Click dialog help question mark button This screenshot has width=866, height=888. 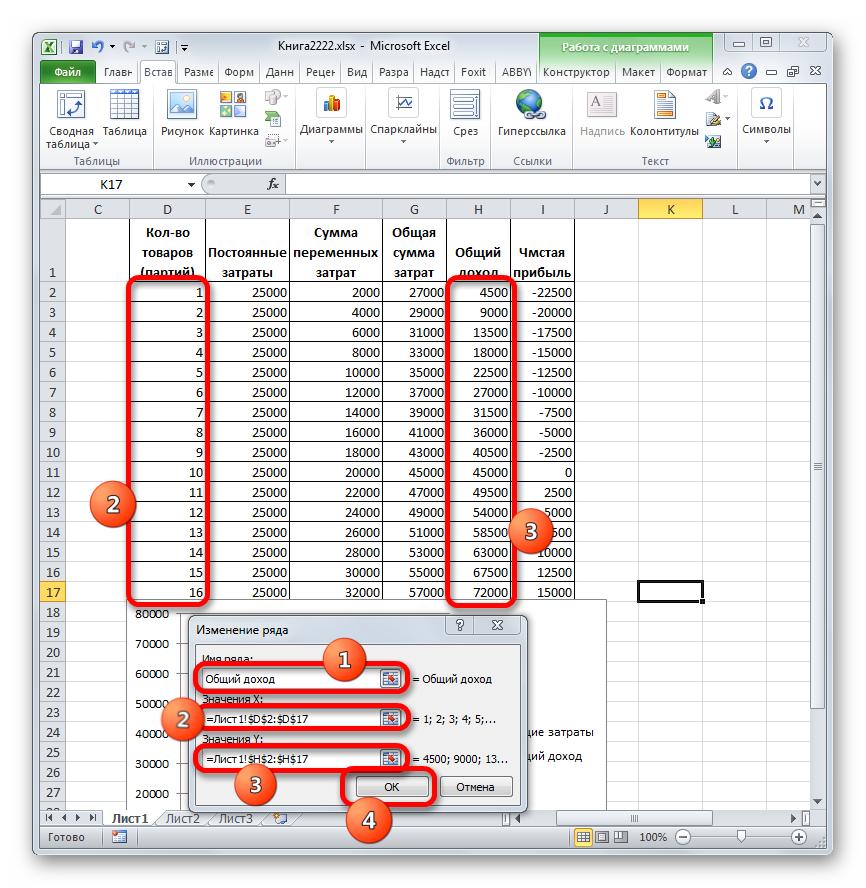(460, 625)
